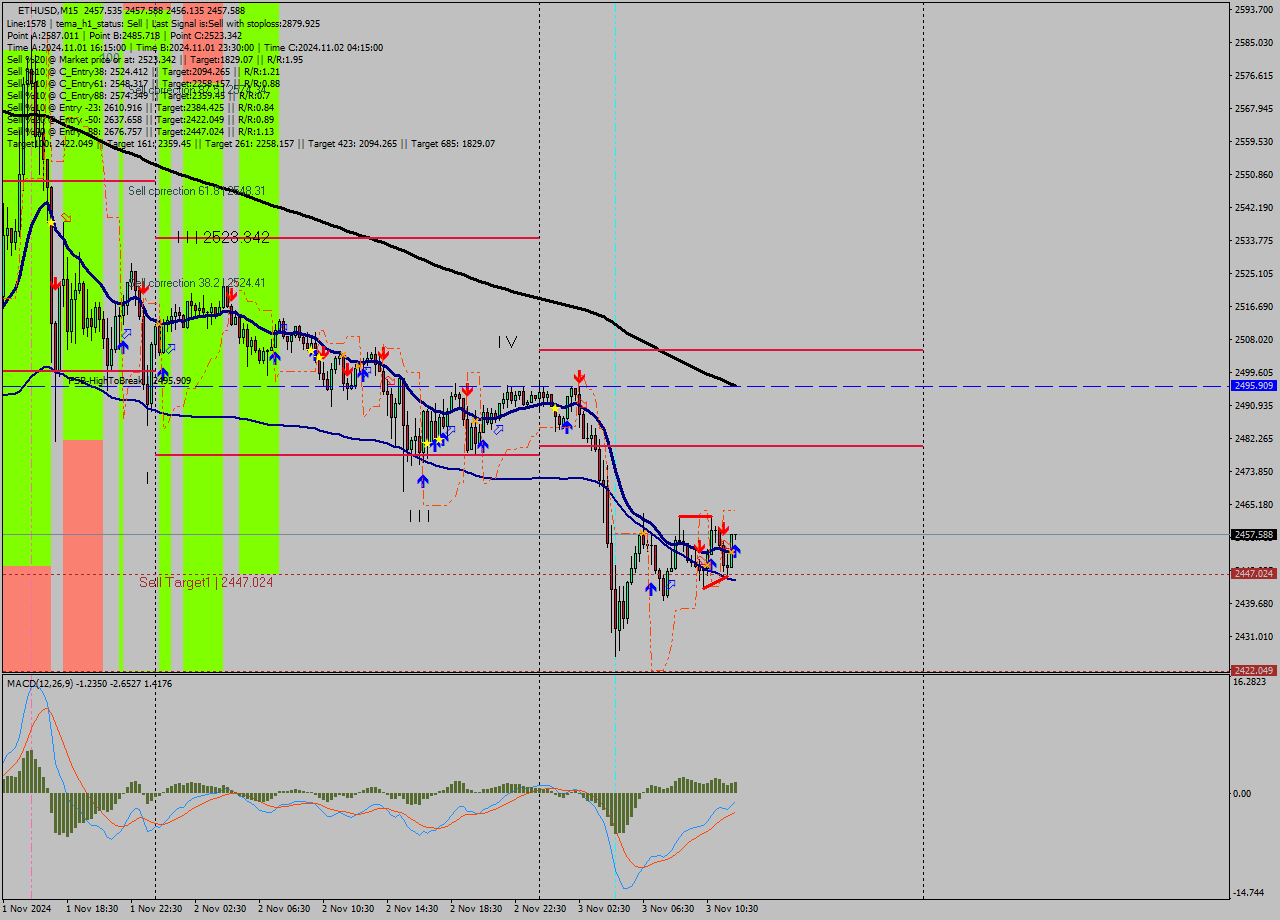Click the red 2447.024 price tag

point(1254,573)
